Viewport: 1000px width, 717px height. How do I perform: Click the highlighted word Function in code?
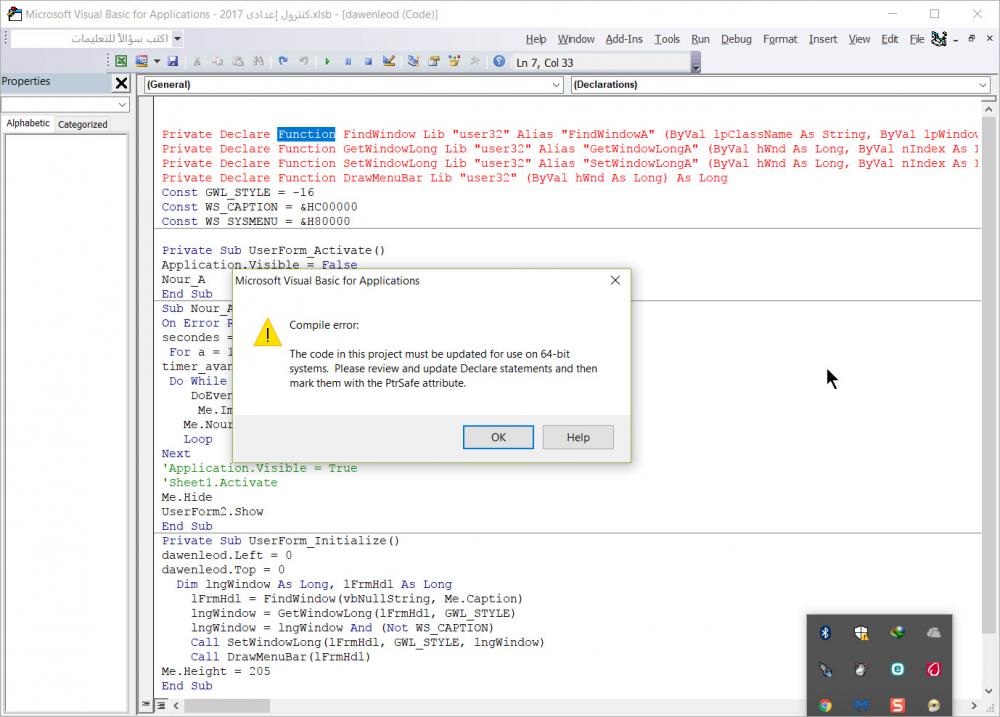coord(306,134)
